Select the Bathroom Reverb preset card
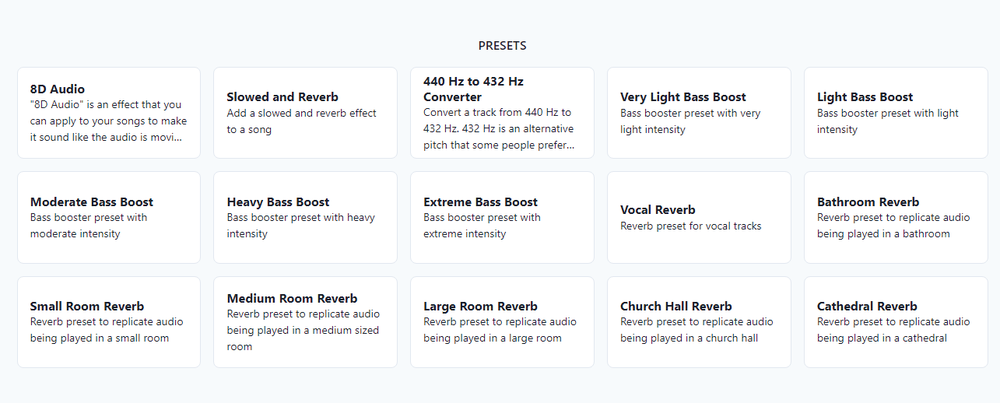The height and width of the screenshot is (403, 1000). (896, 217)
